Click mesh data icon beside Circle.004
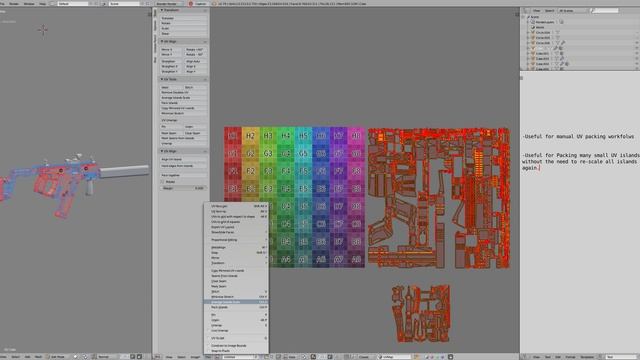 click(x=557, y=32)
